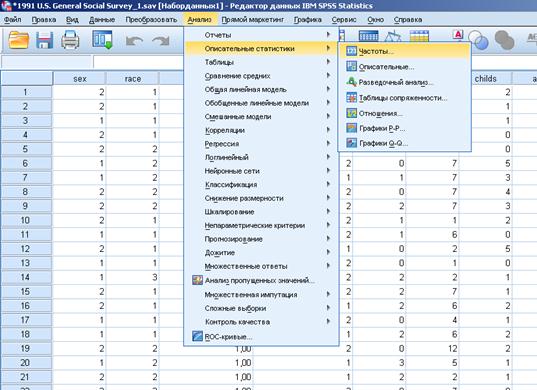Expand the Таблицы submenu
This screenshot has width=537, height=390.
[x=261, y=62]
